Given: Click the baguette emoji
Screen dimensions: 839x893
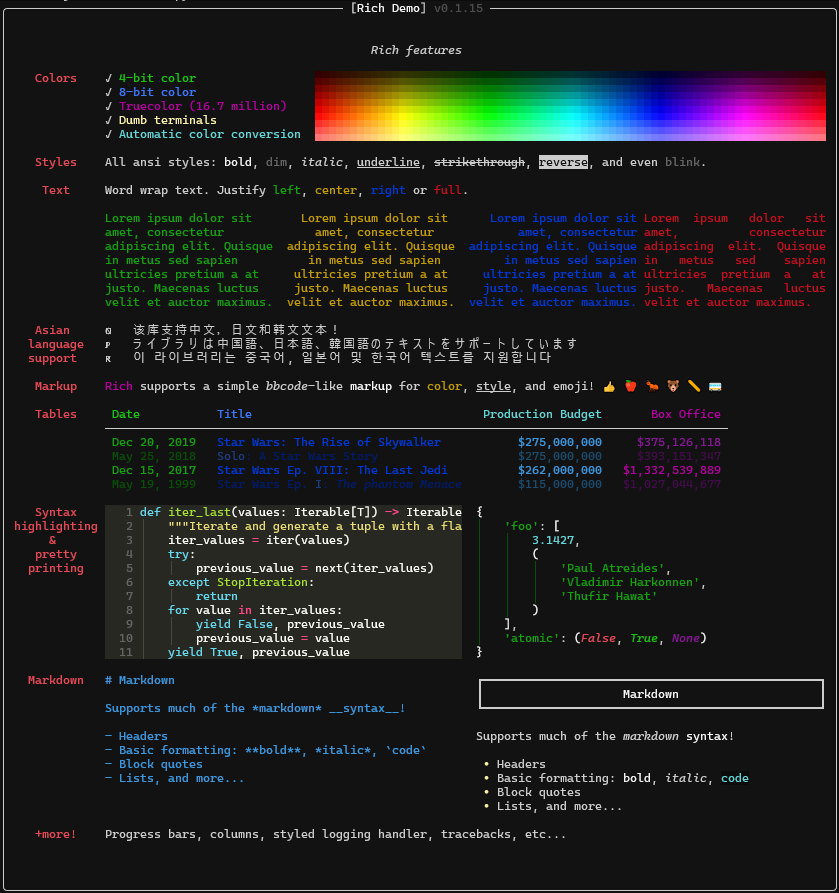Looking at the screenshot, I should [694, 386].
